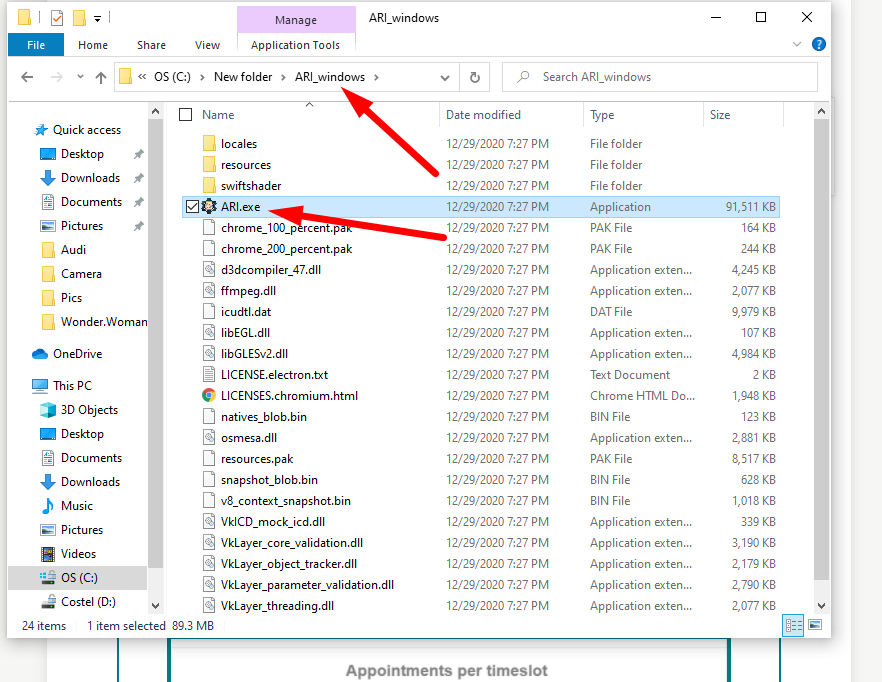Click the LICENSE.electron.txt document icon
This screenshot has width=882, height=682.
click(x=209, y=374)
